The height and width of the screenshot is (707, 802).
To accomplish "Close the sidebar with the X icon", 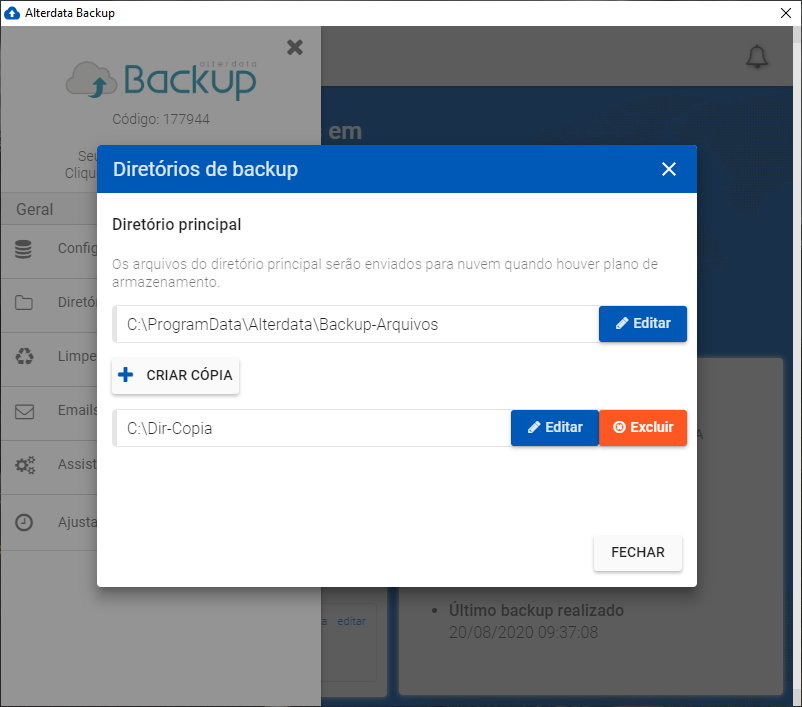I will coord(295,48).
